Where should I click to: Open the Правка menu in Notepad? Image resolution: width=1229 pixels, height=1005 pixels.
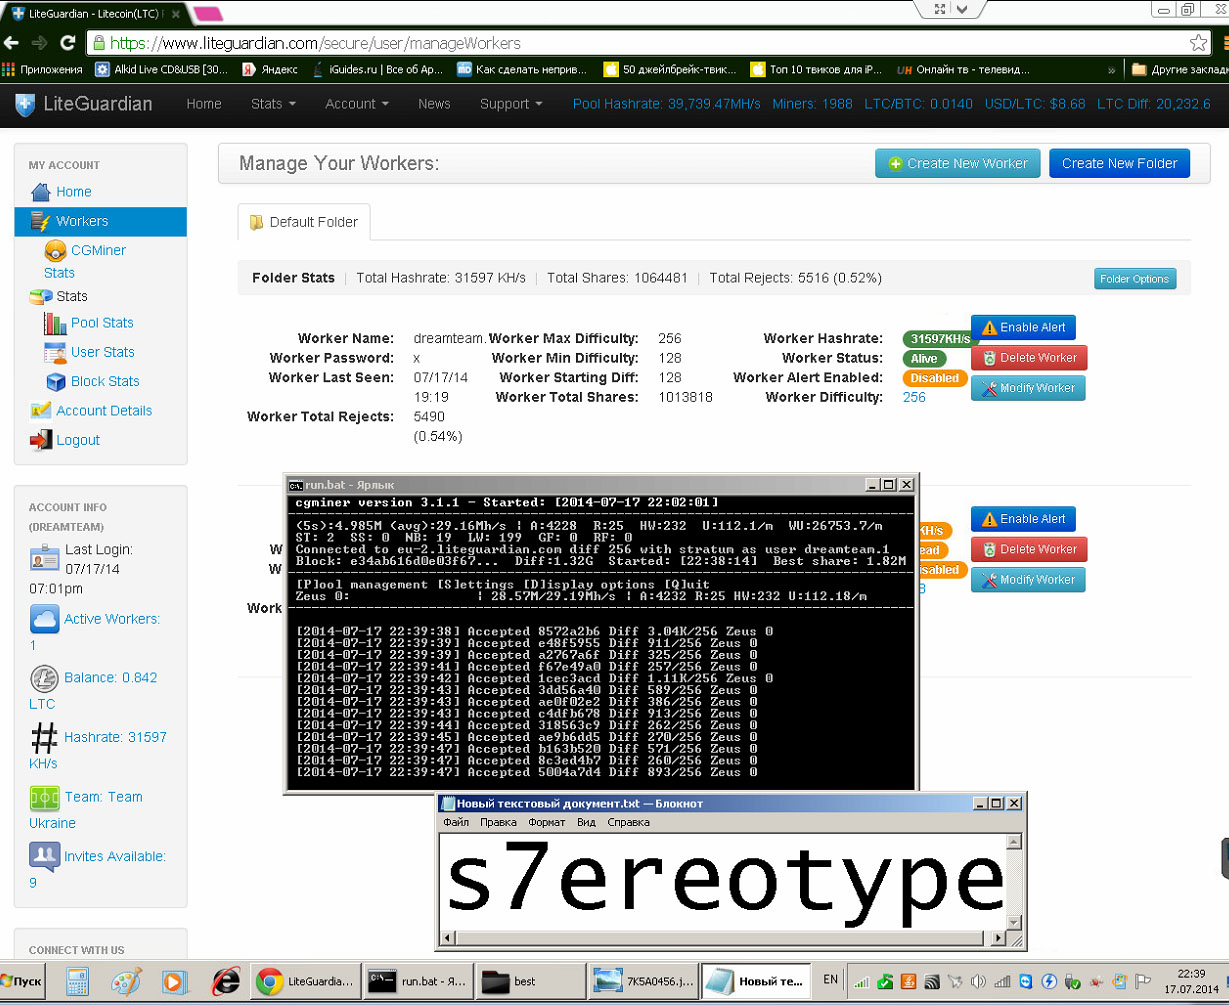[498, 822]
